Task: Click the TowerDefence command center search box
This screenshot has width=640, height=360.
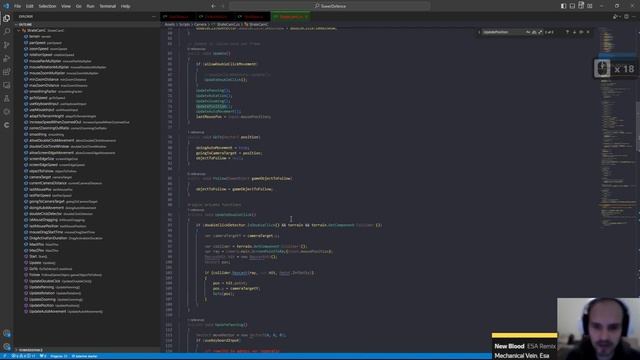Action: point(330,6)
